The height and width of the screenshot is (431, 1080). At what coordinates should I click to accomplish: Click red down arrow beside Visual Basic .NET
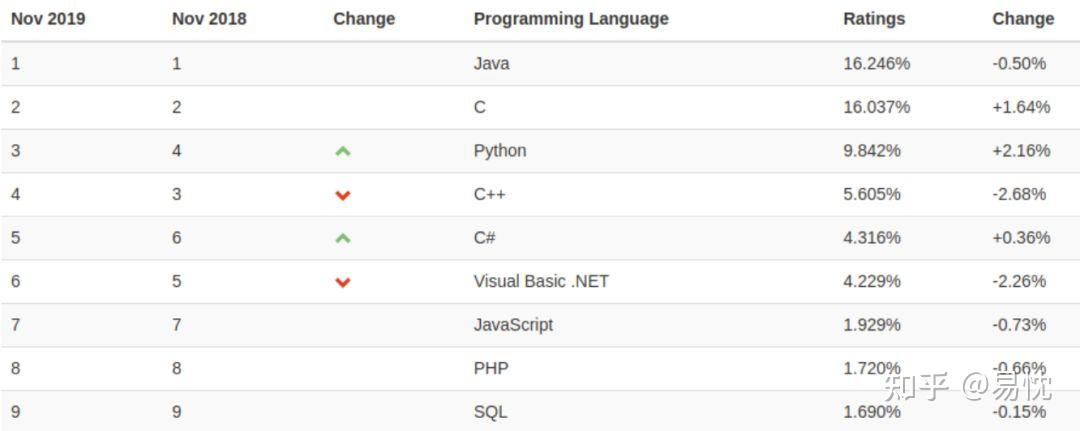343,282
